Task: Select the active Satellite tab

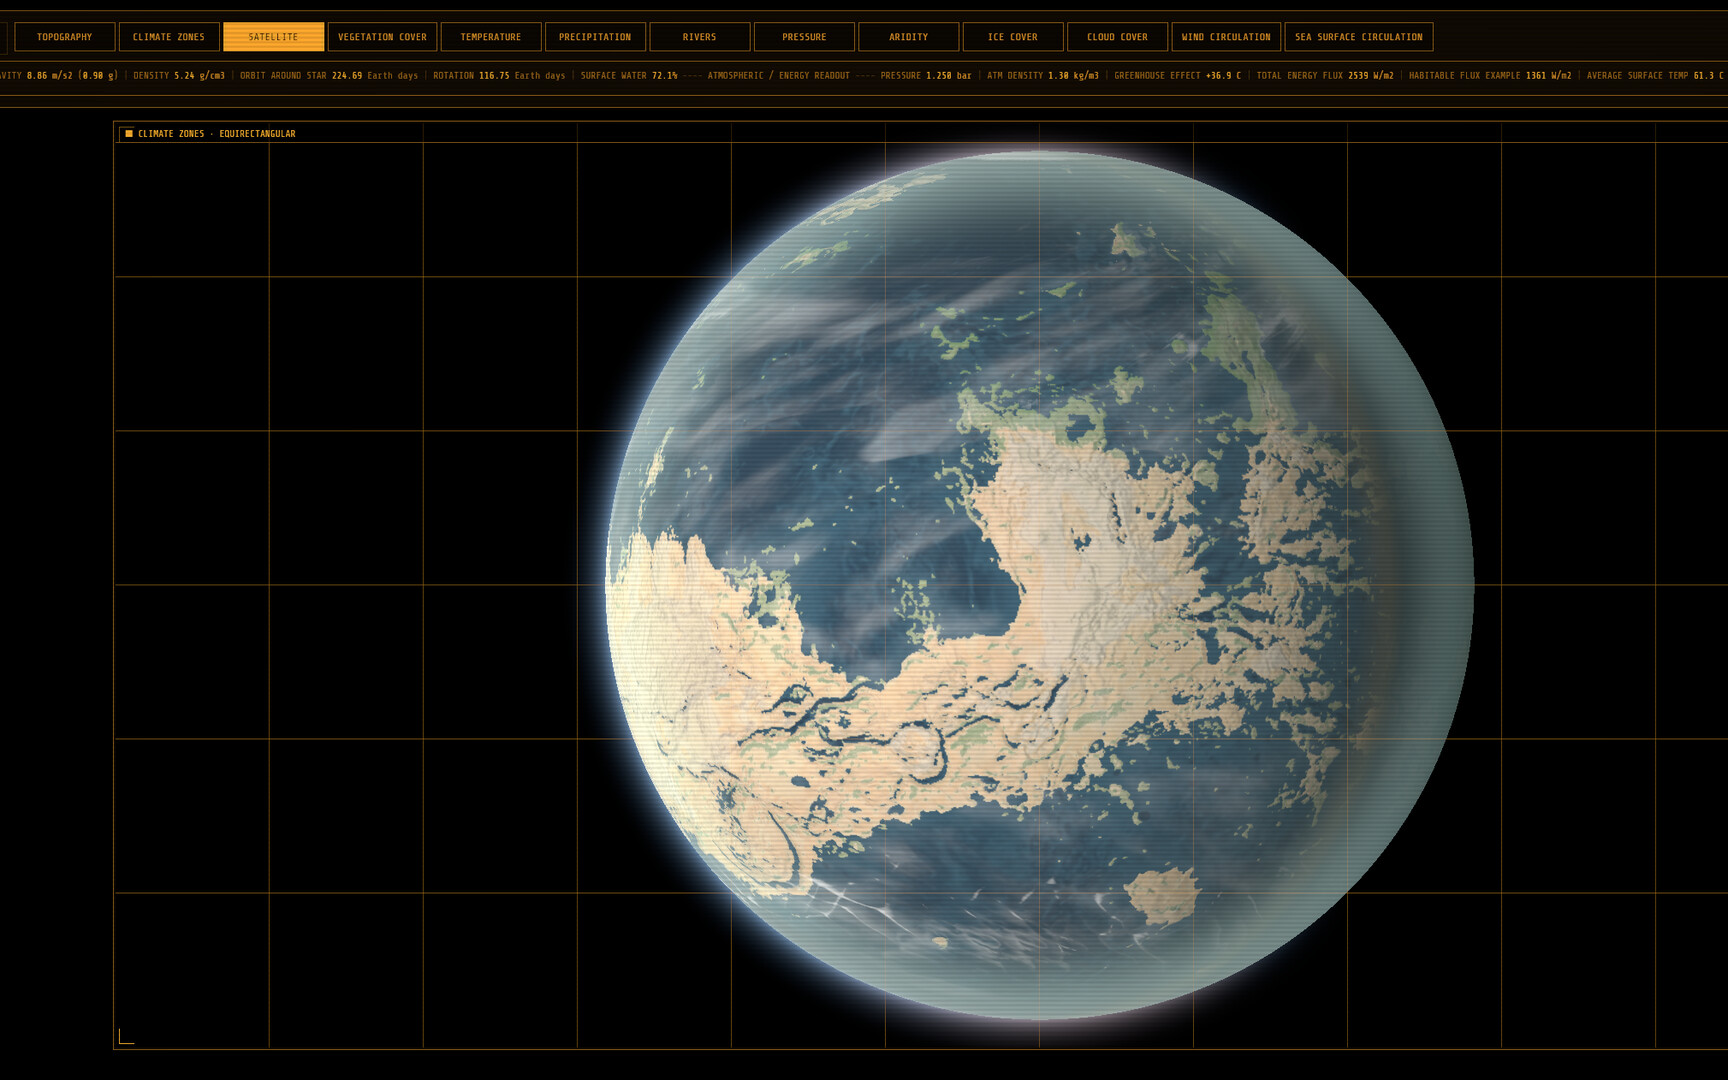Action: pyautogui.click(x=273, y=37)
